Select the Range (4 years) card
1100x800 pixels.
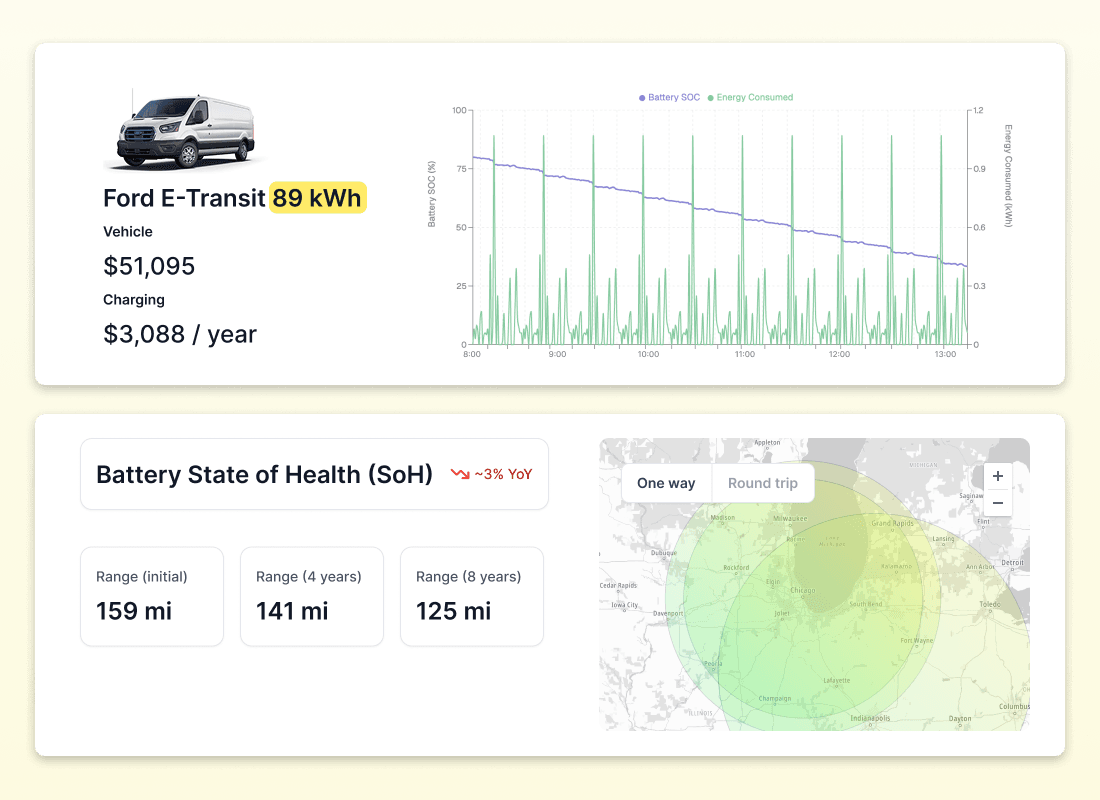pyautogui.click(x=312, y=596)
